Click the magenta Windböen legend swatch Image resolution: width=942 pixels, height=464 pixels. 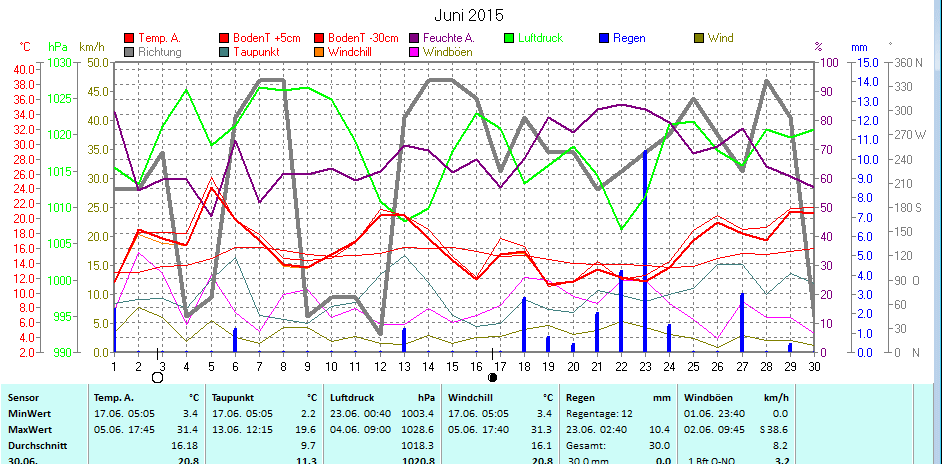413,52
